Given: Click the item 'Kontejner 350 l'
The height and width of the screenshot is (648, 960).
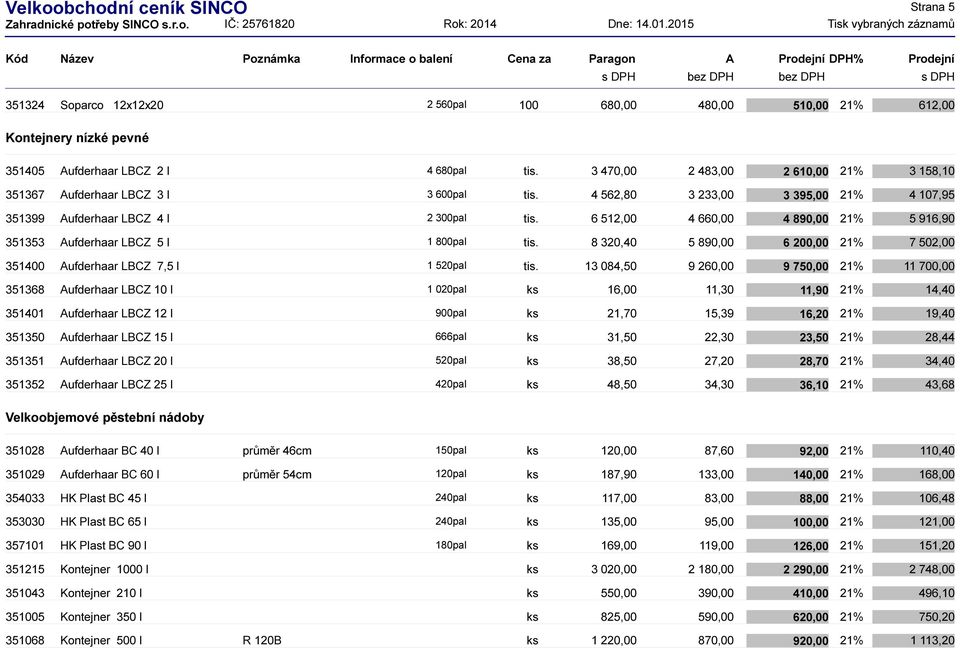Looking at the screenshot, I should coord(101,617).
